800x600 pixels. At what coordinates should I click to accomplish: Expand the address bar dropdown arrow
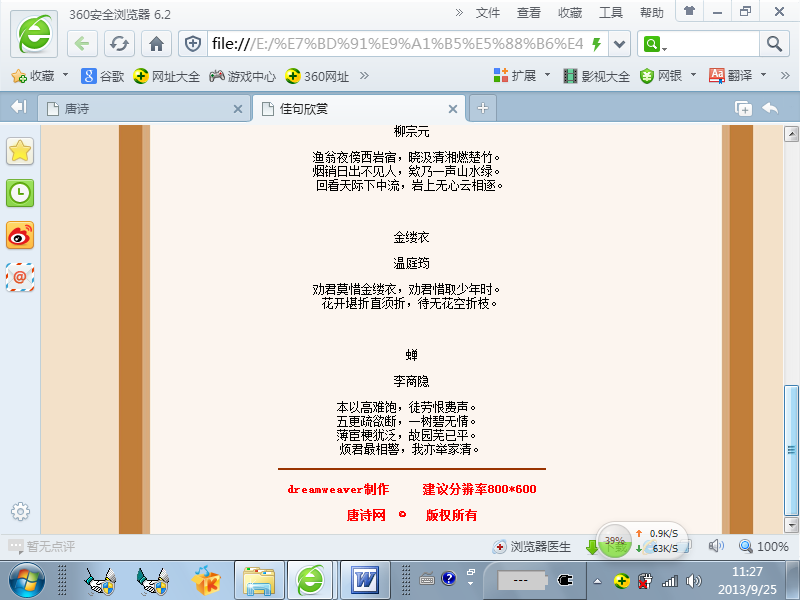620,44
